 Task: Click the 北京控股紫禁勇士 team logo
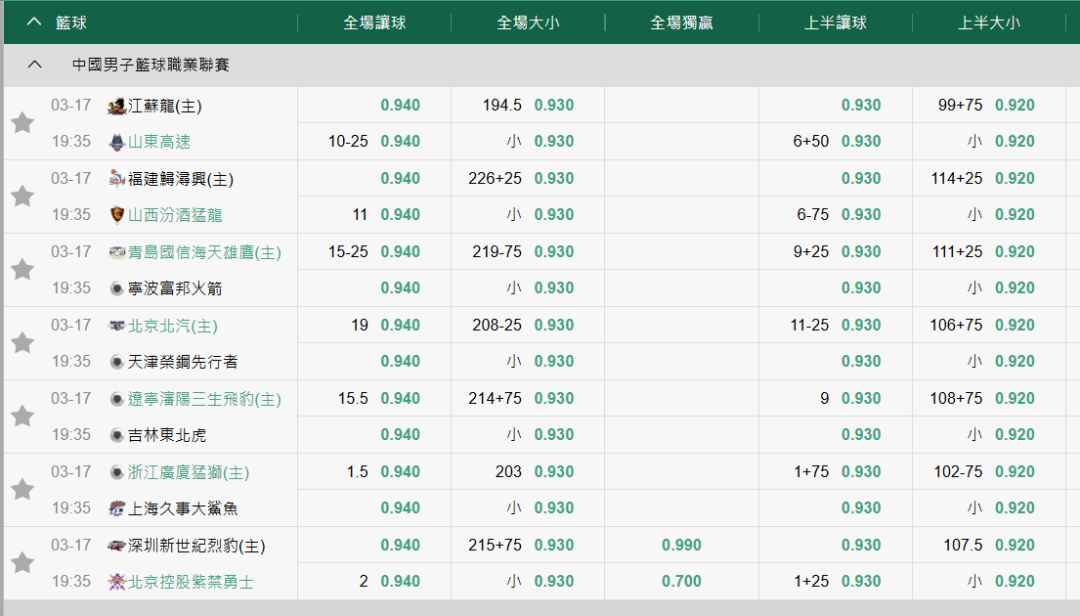click(x=117, y=582)
